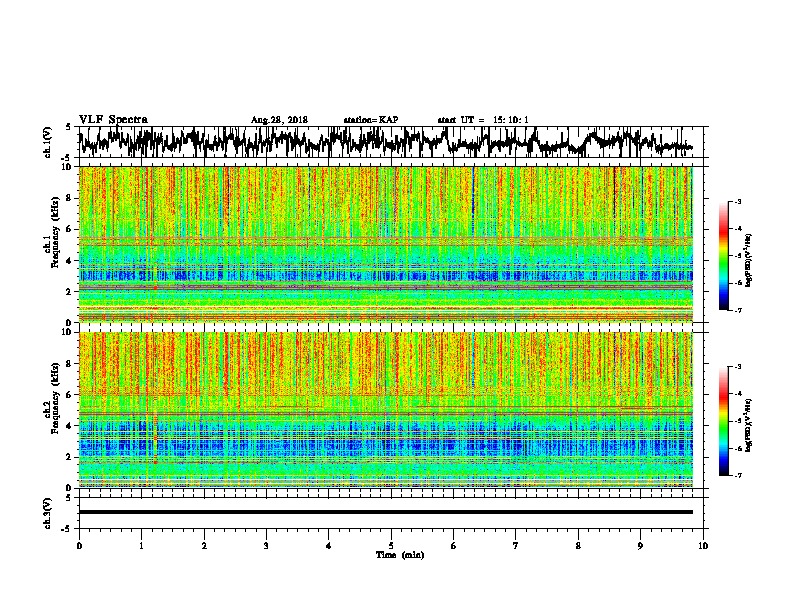Click the "-7" label on ch.1 color bar
This screenshot has width=792, height=612.
coord(738,310)
